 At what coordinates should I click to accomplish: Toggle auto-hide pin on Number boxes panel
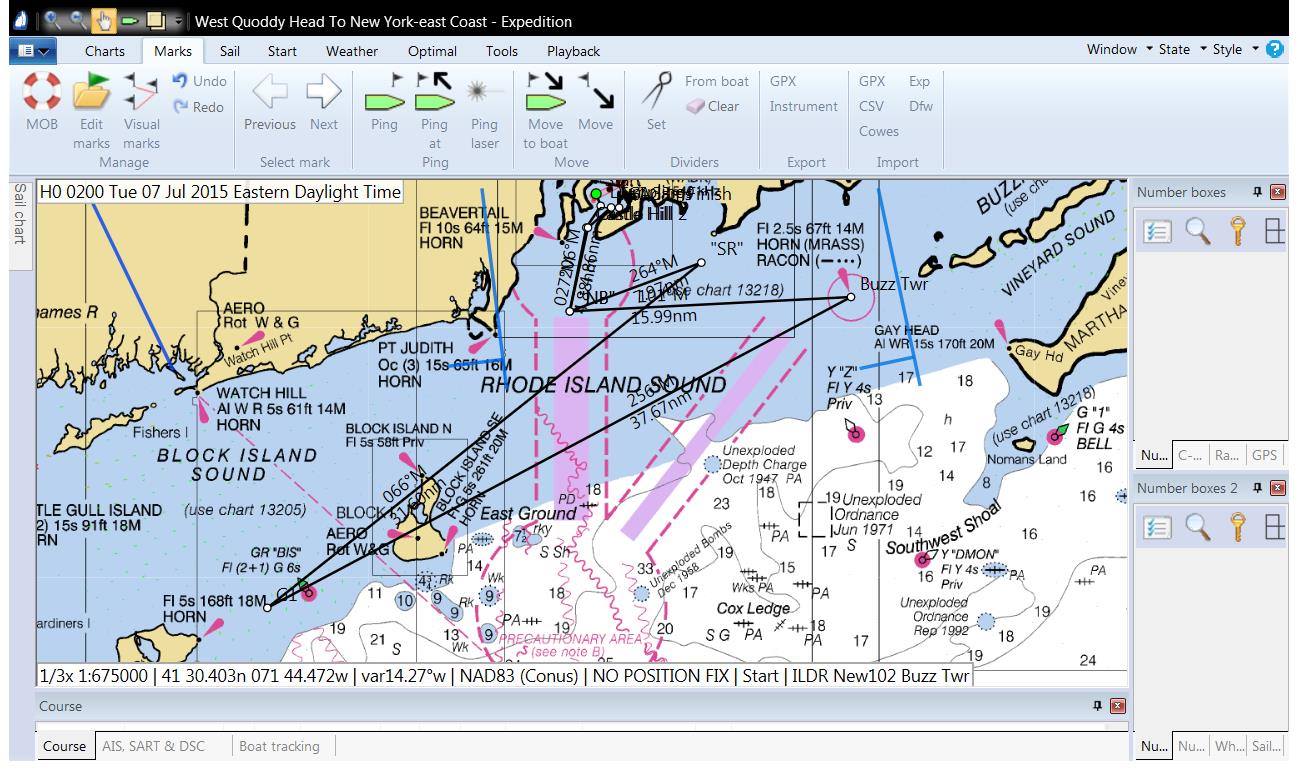(x=1257, y=192)
